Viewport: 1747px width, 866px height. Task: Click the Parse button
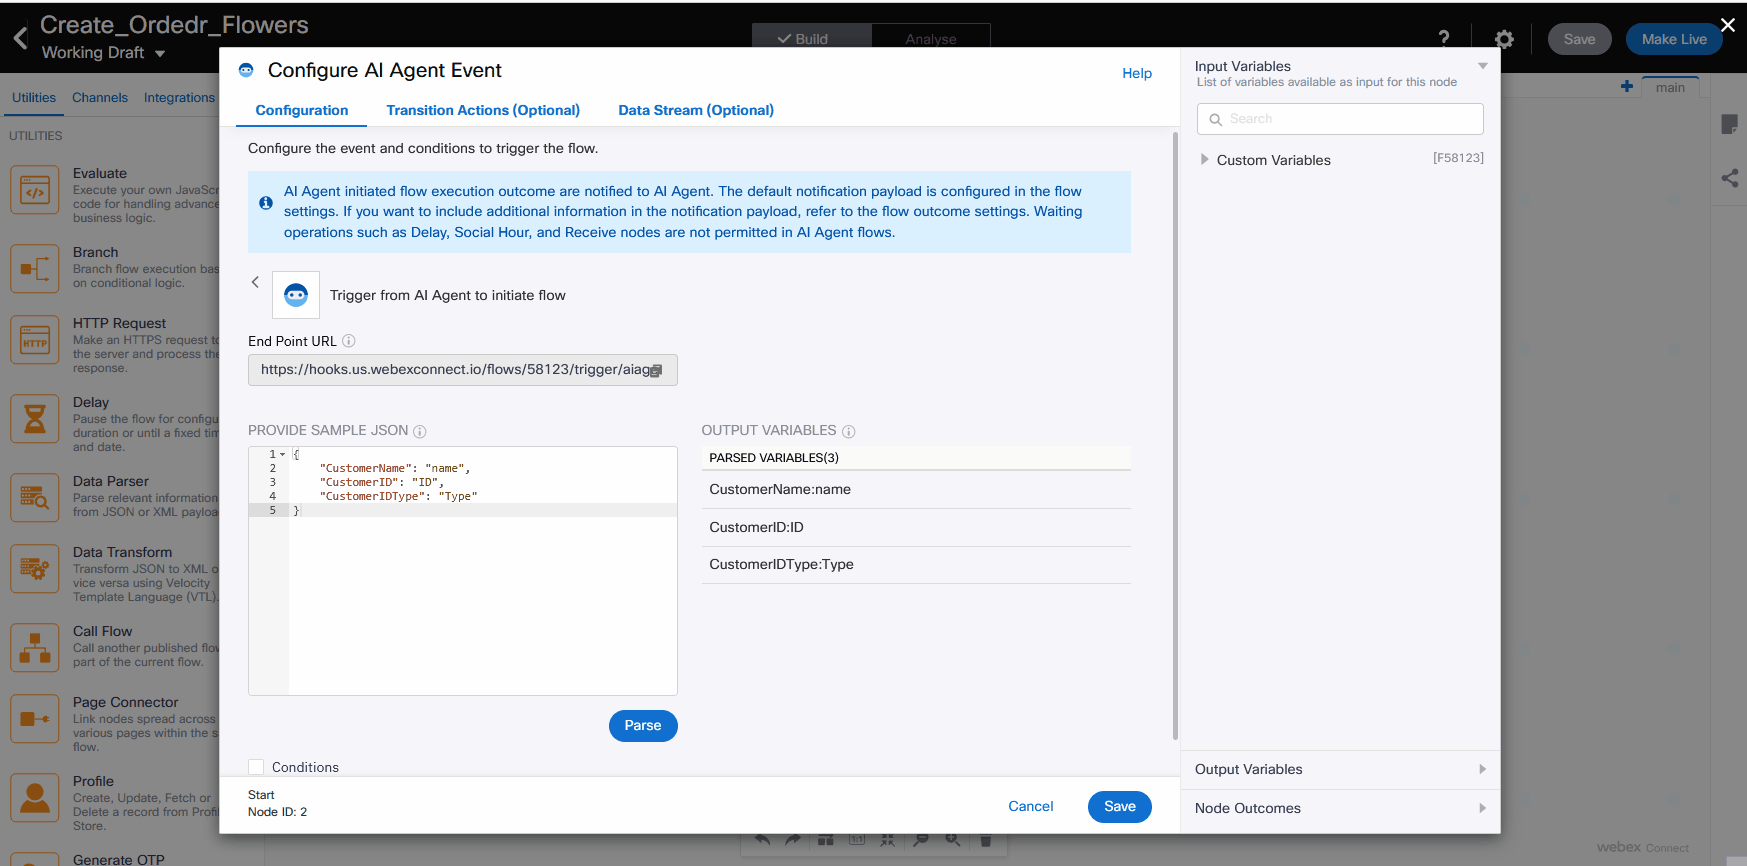pos(643,726)
